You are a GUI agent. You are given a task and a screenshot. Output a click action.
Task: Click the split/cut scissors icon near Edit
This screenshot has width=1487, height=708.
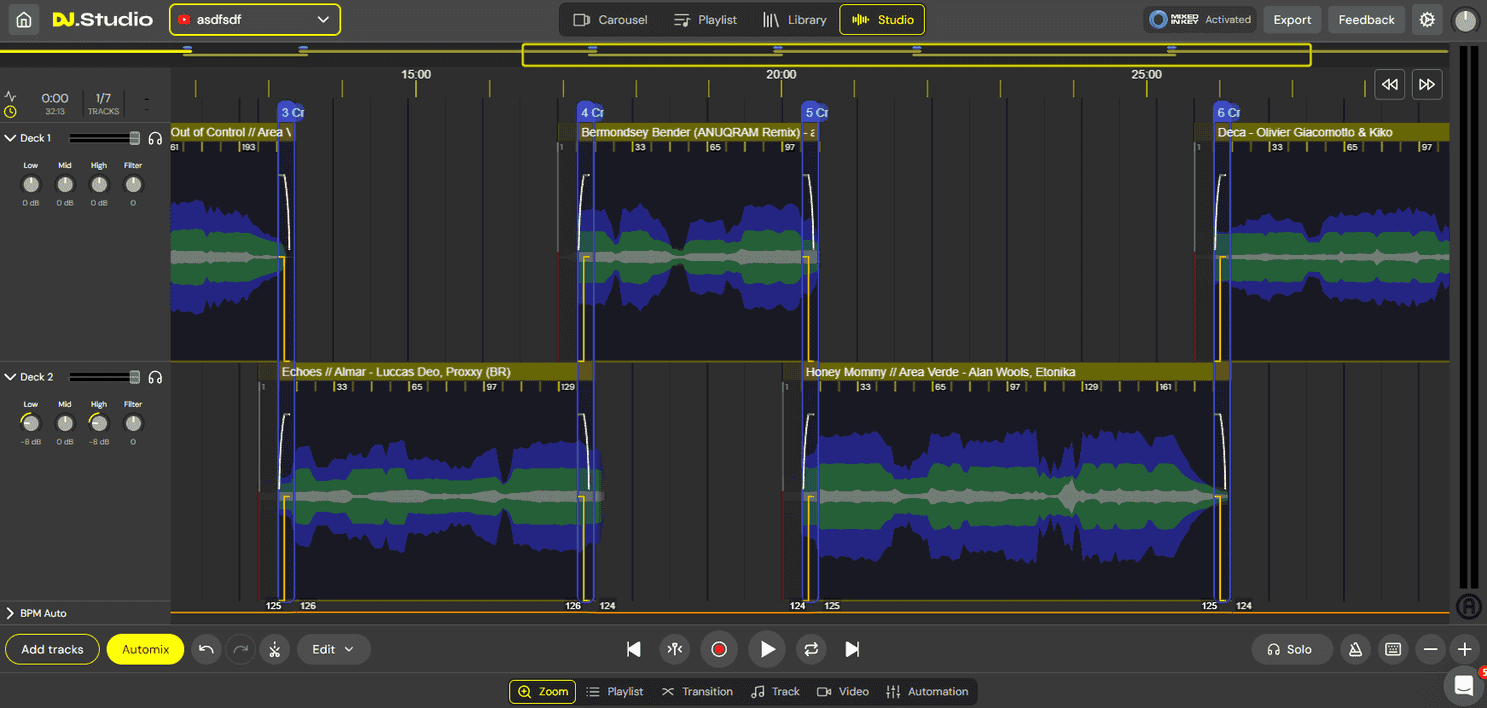pyautogui.click(x=275, y=649)
